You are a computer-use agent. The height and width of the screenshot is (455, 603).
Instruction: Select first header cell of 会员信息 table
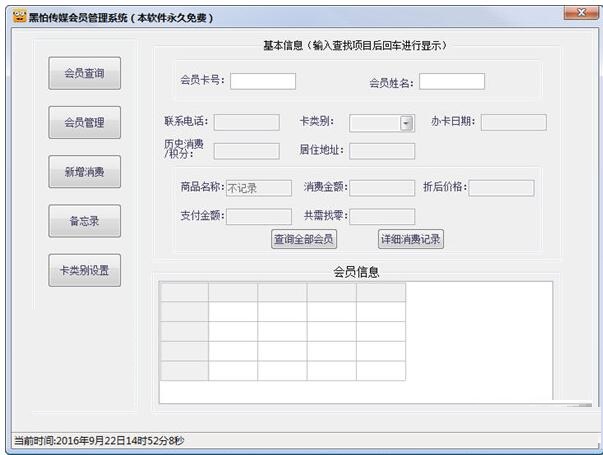[x=184, y=292]
